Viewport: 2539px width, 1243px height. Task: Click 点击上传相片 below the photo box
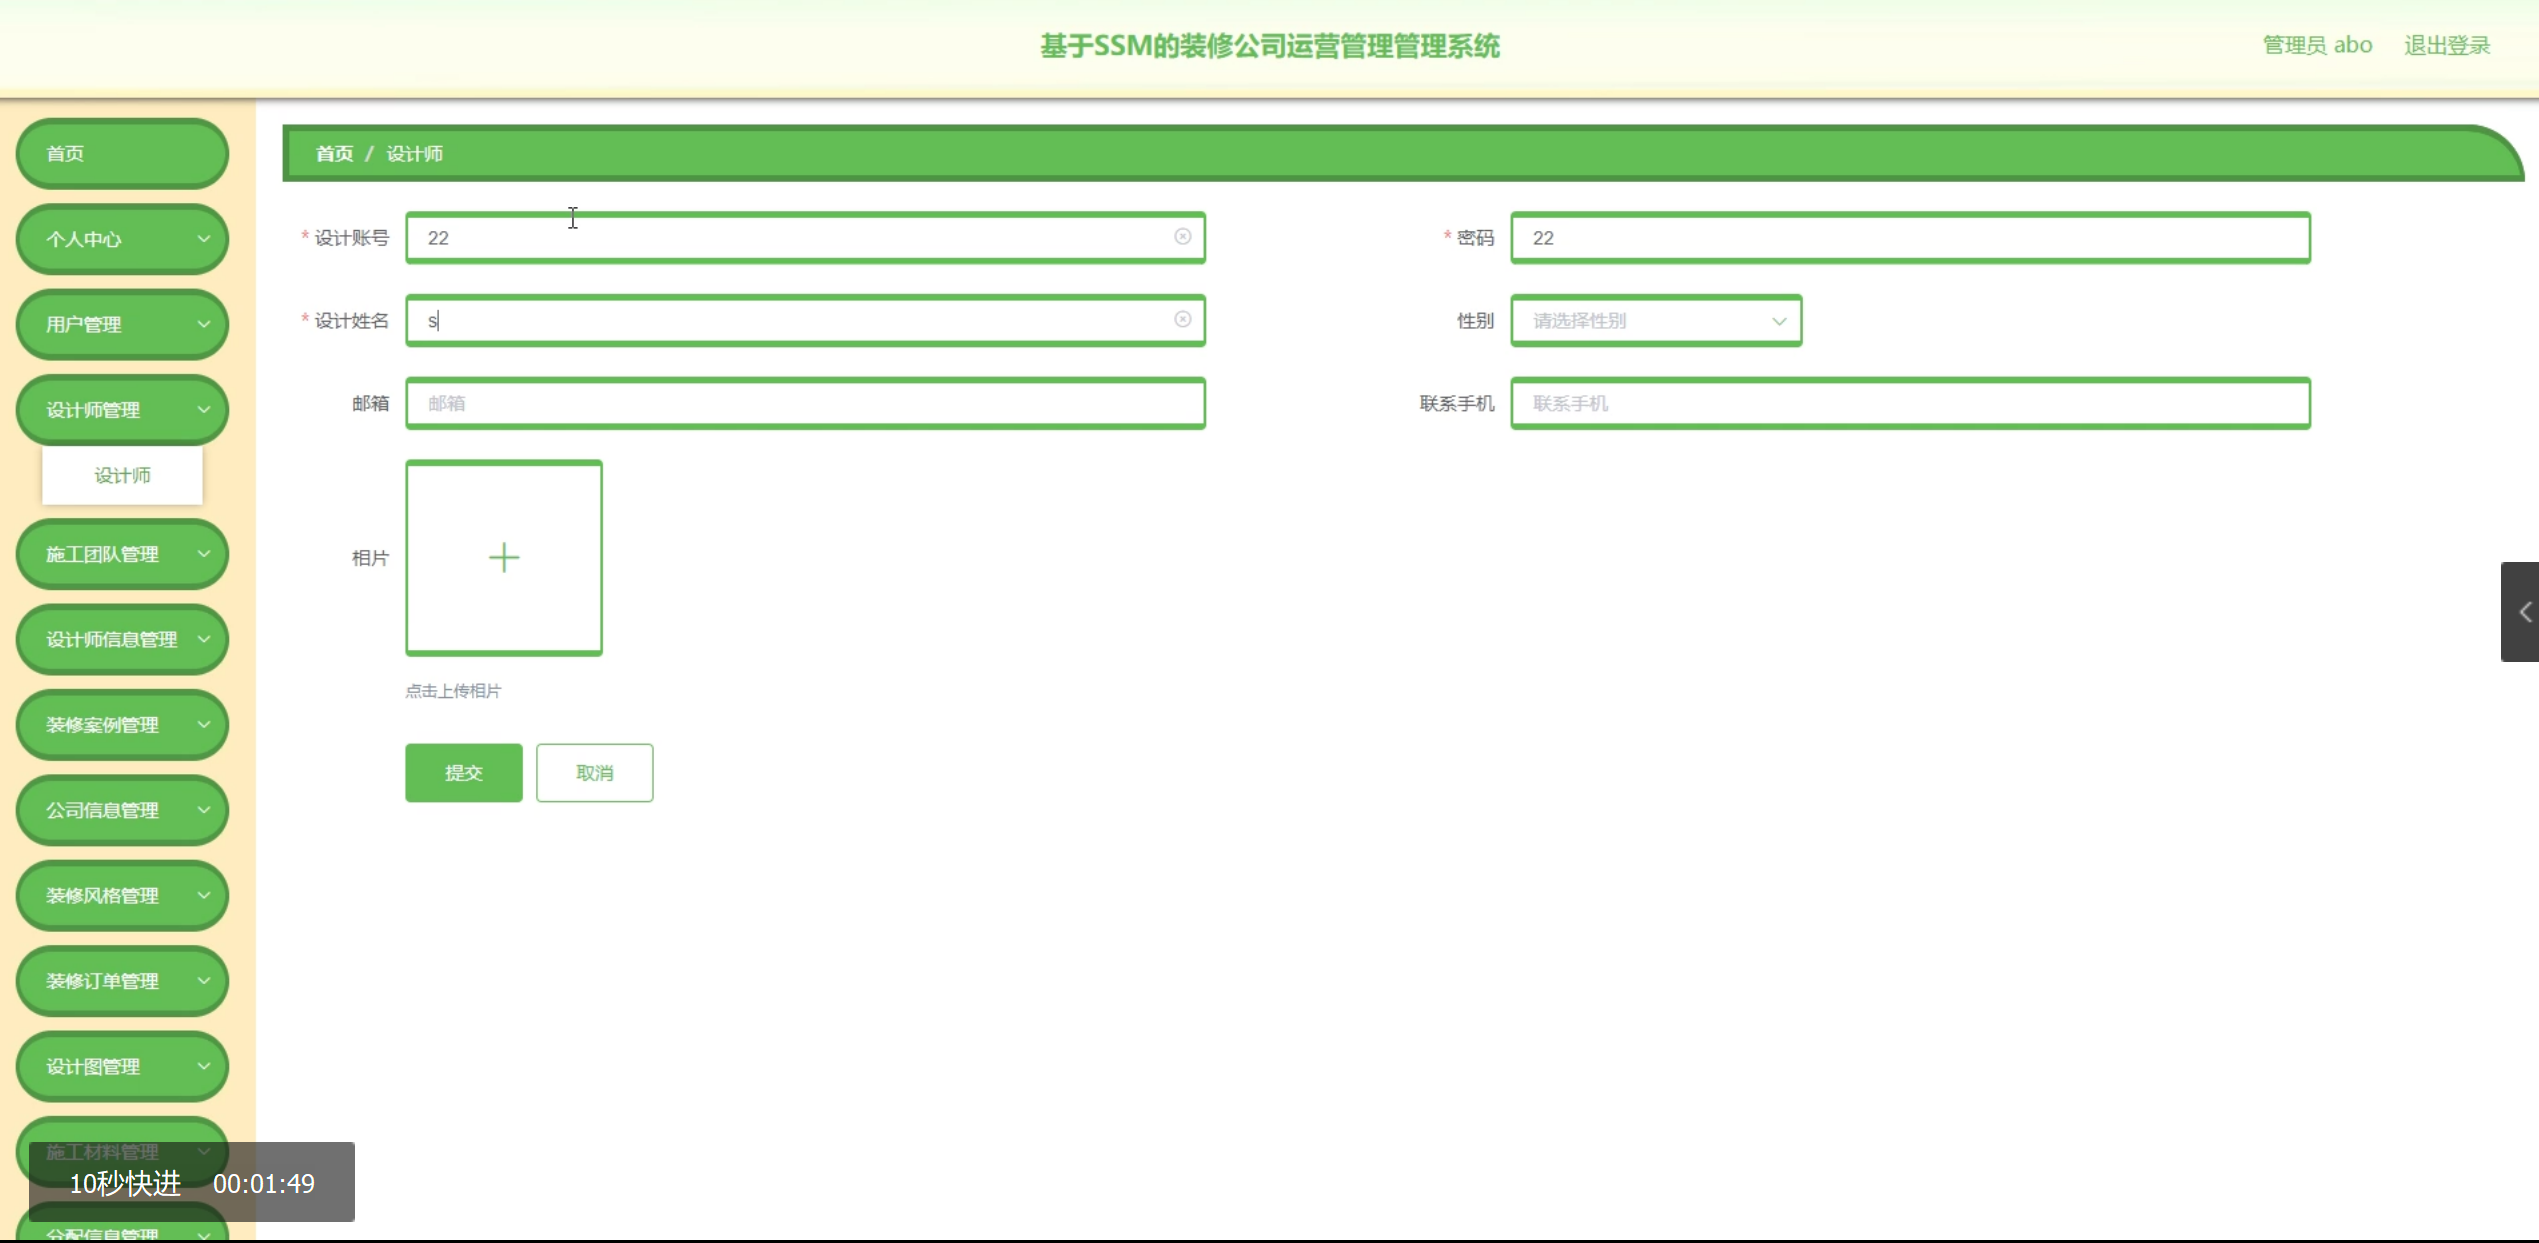(453, 690)
